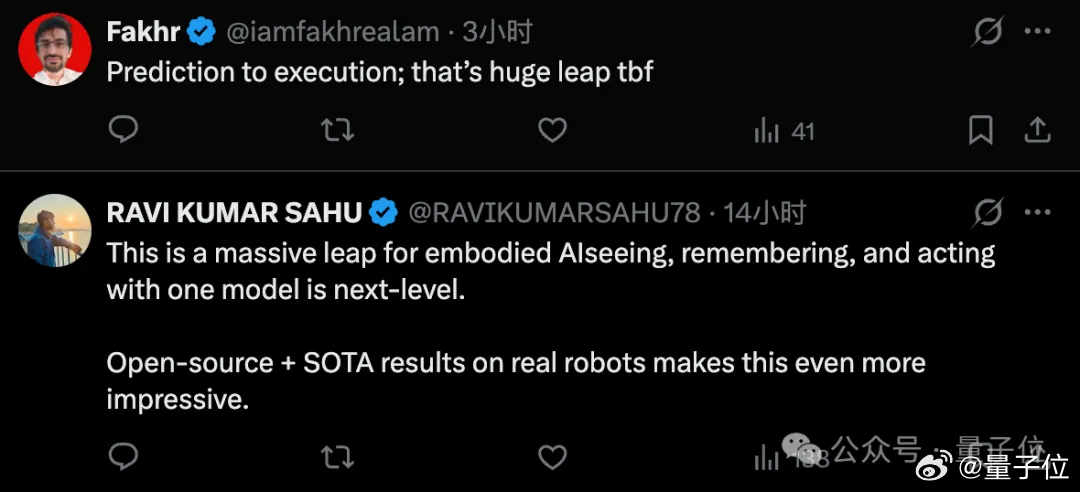Image resolution: width=1080 pixels, height=492 pixels.
Task: Open Grok icon on Fakhr's tweet
Action: point(988,33)
